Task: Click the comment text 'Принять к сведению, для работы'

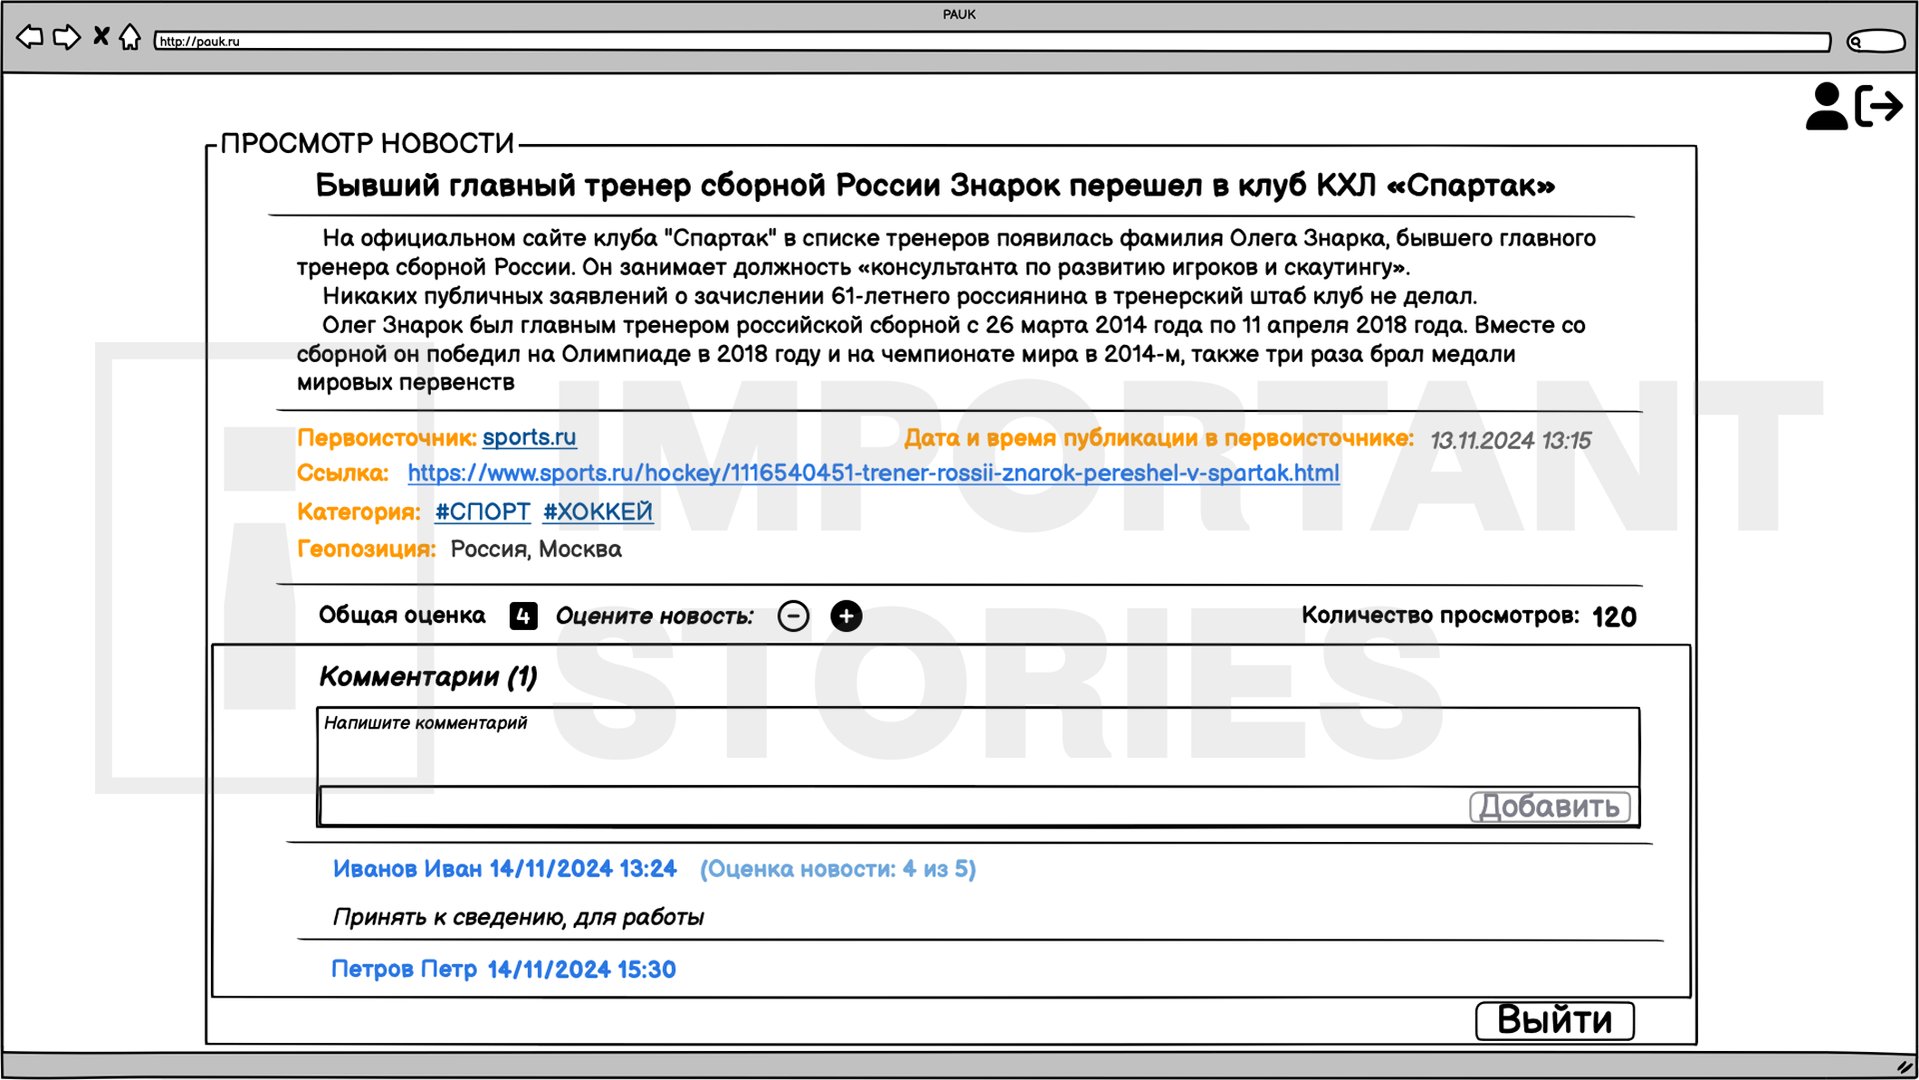Action: pyautogui.click(x=518, y=917)
